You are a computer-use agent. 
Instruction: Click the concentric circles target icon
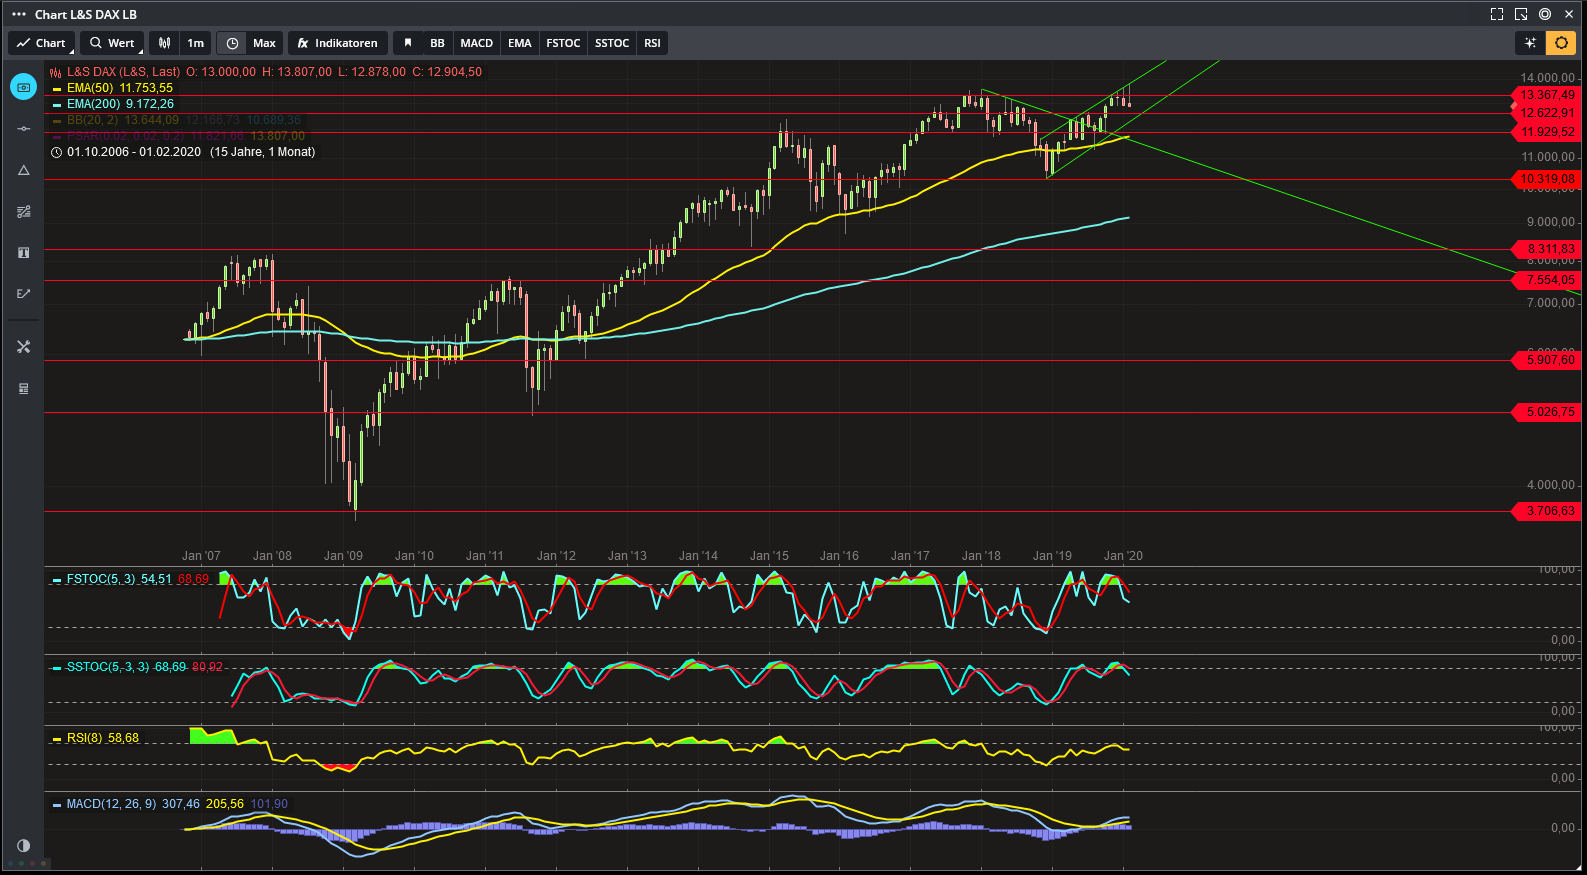click(x=1545, y=14)
